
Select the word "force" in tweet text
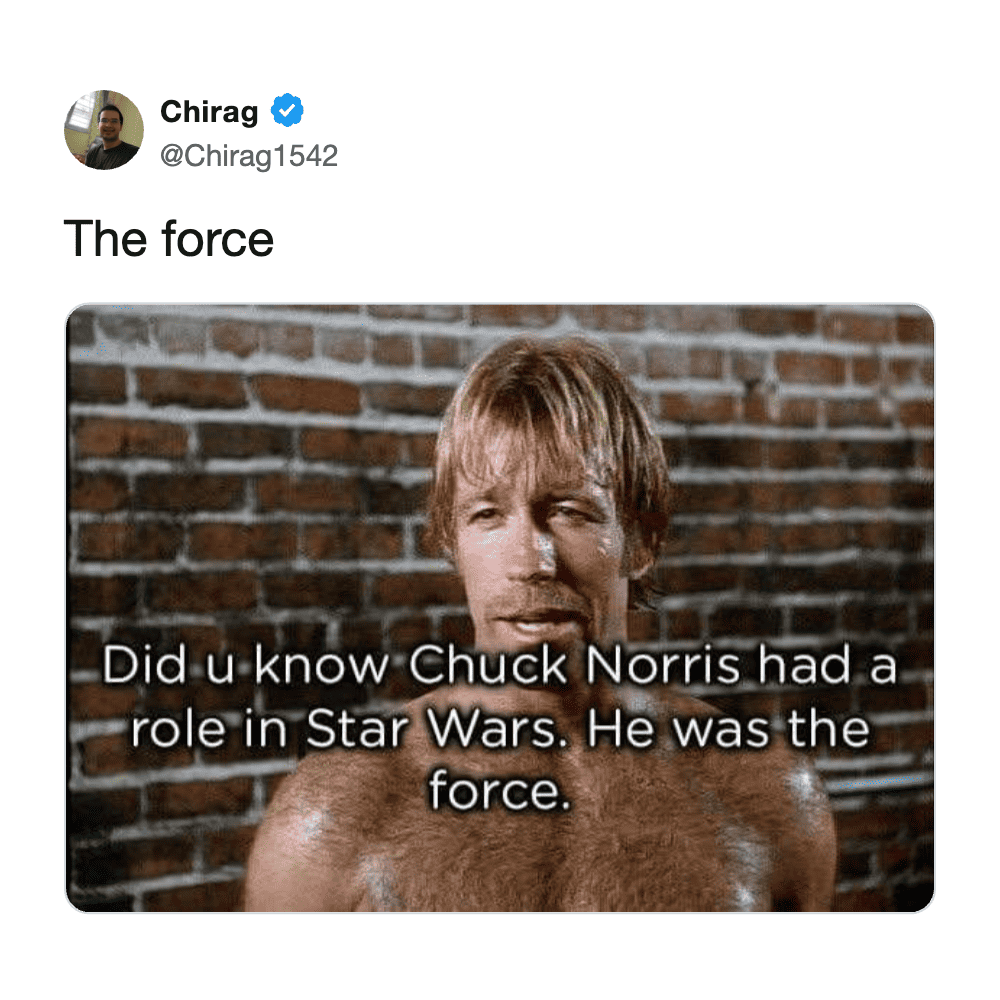point(217,239)
